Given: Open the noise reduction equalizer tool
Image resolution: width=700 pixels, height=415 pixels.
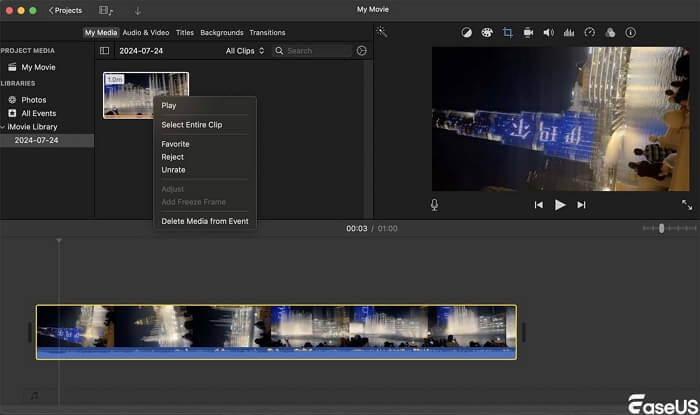Looking at the screenshot, I should (569, 32).
